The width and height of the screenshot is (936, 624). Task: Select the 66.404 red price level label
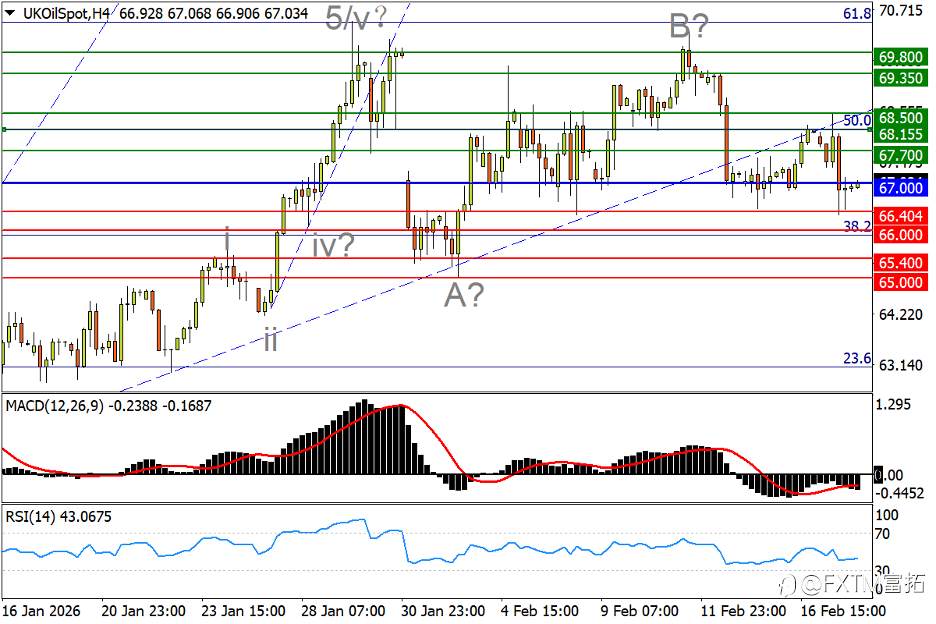point(901,216)
